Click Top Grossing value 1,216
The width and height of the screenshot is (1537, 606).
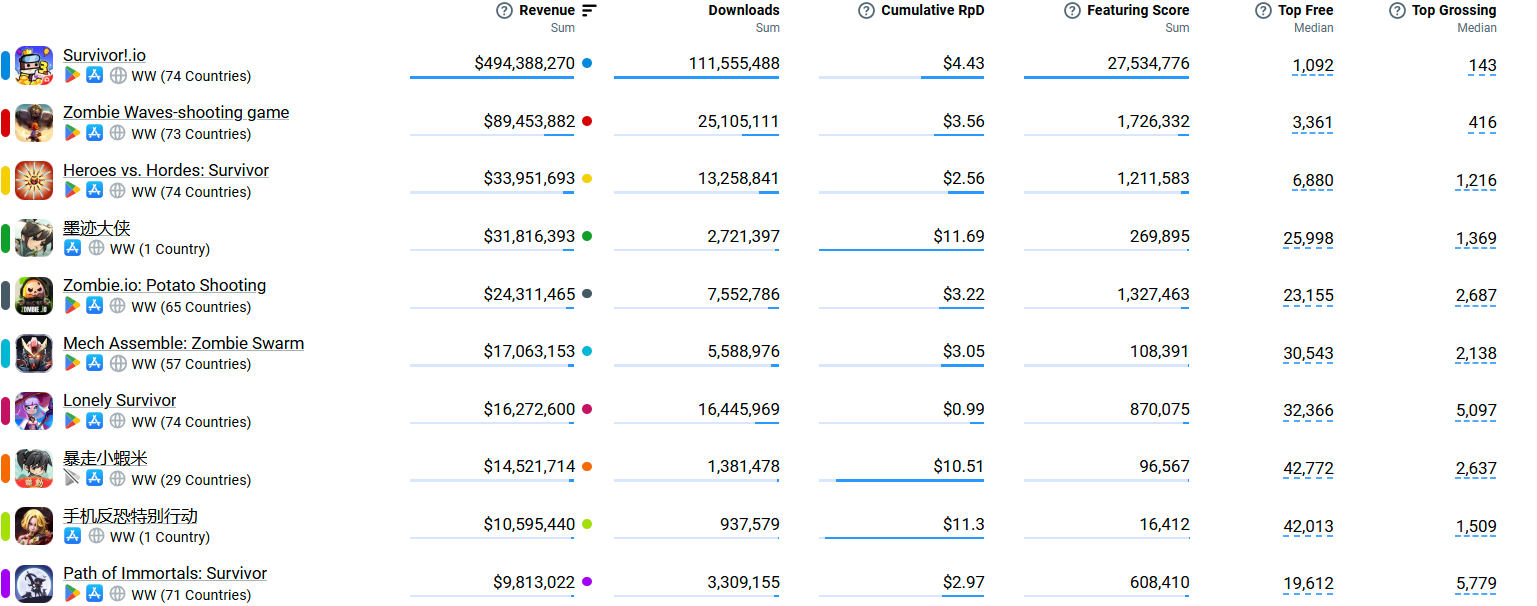1476,181
